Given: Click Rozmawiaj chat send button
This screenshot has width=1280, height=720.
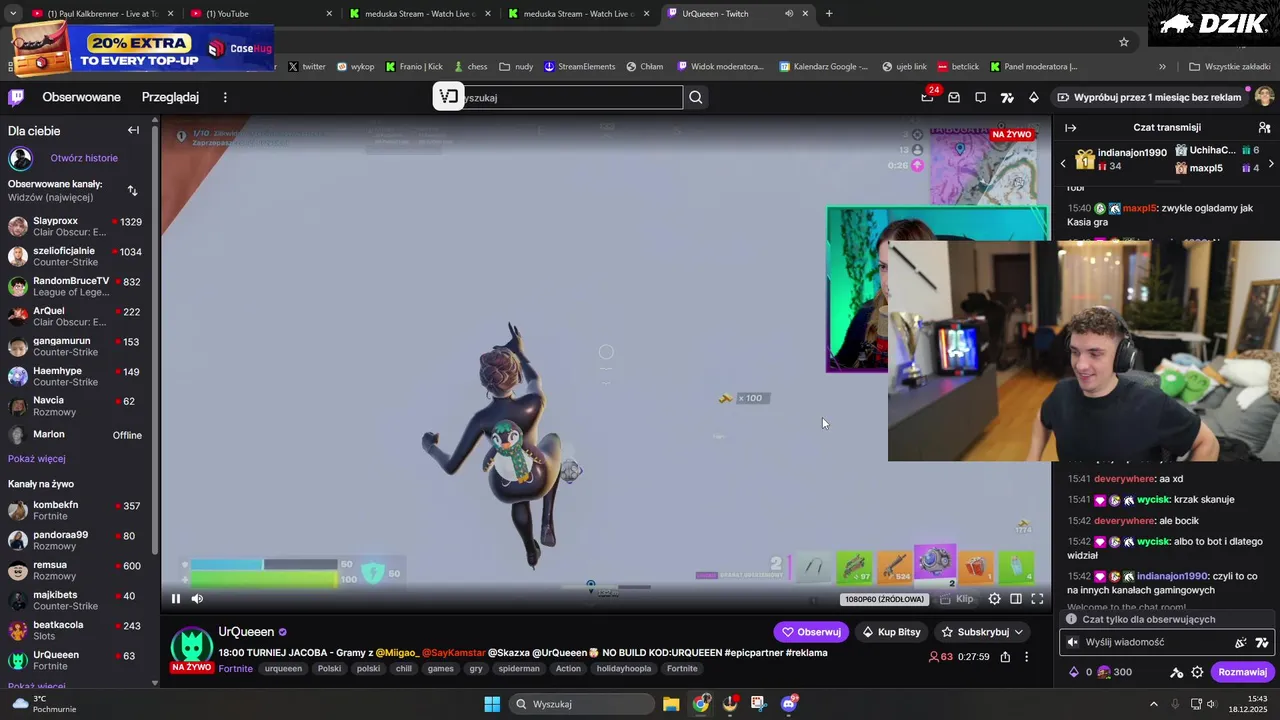Looking at the screenshot, I should 1242,672.
